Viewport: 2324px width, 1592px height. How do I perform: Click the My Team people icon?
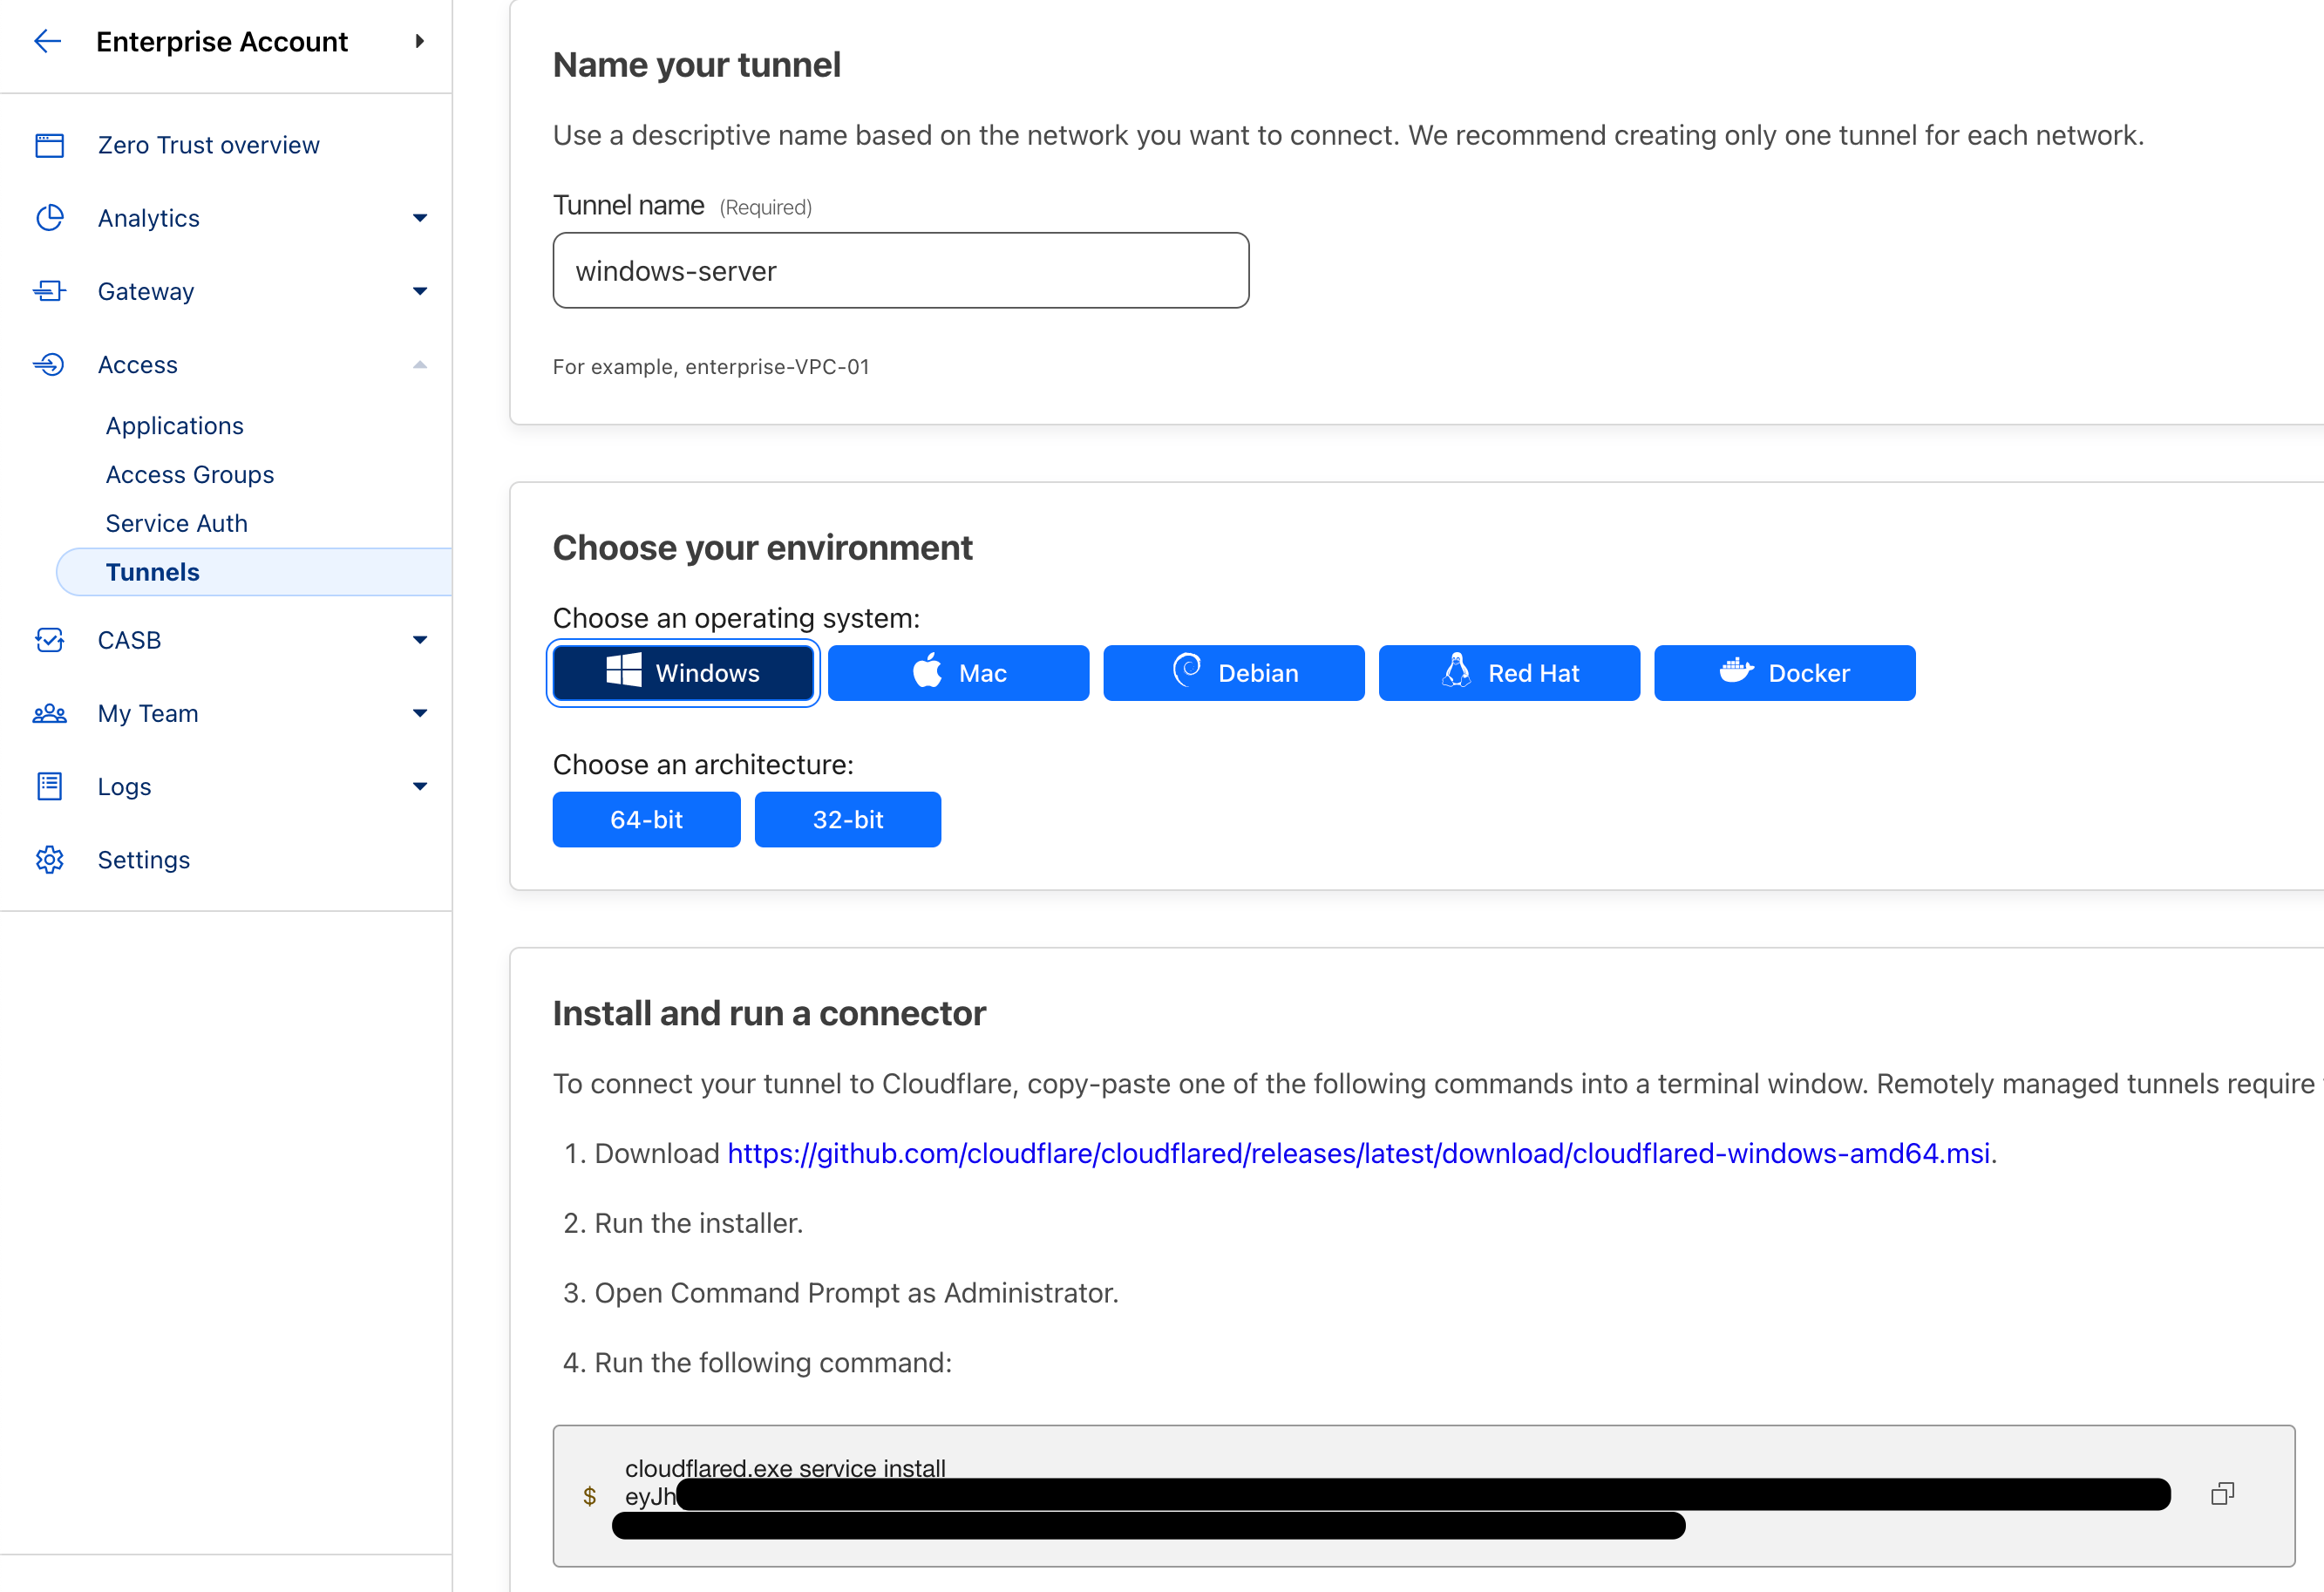(x=49, y=713)
